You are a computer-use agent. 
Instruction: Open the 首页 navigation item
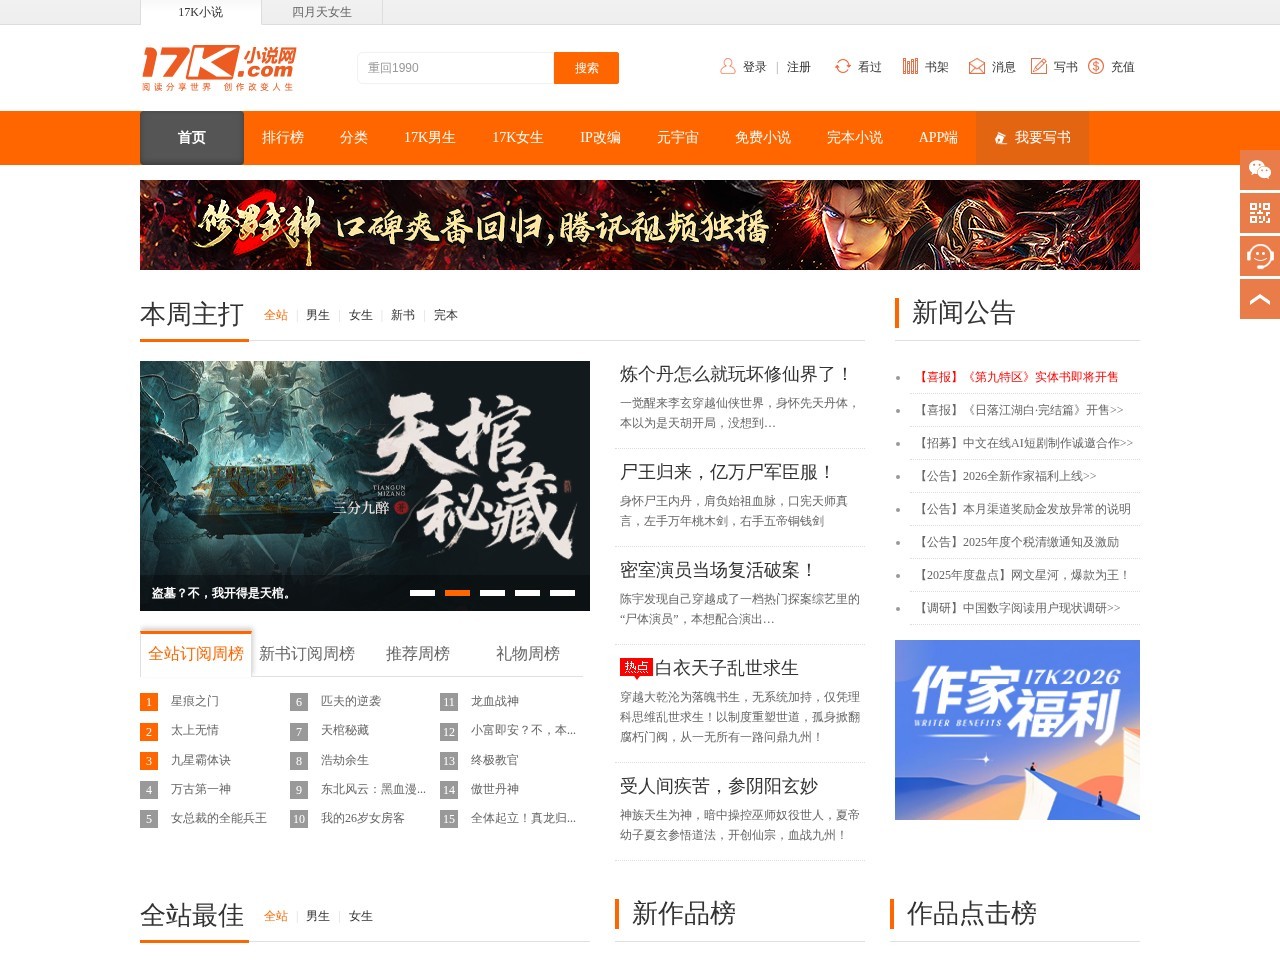[192, 138]
